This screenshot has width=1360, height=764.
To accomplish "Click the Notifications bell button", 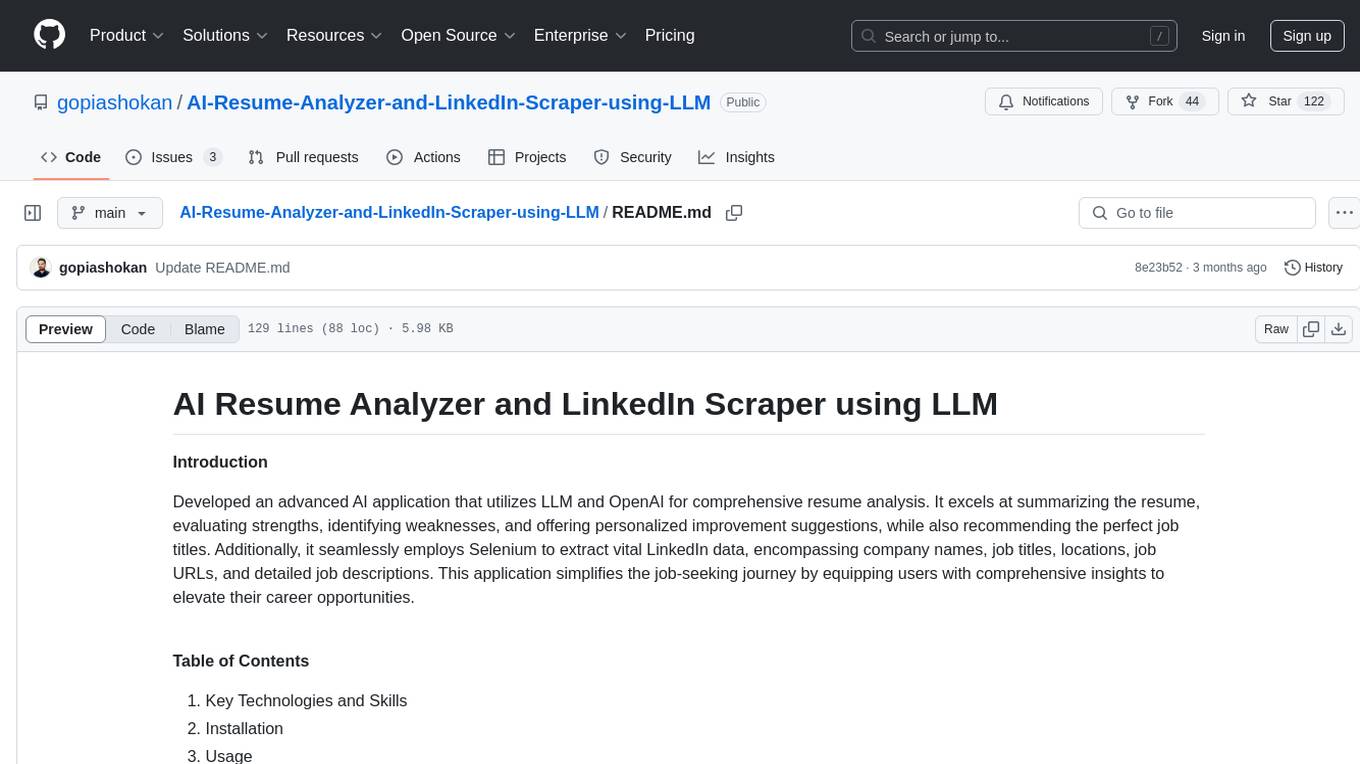I will [1044, 102].
